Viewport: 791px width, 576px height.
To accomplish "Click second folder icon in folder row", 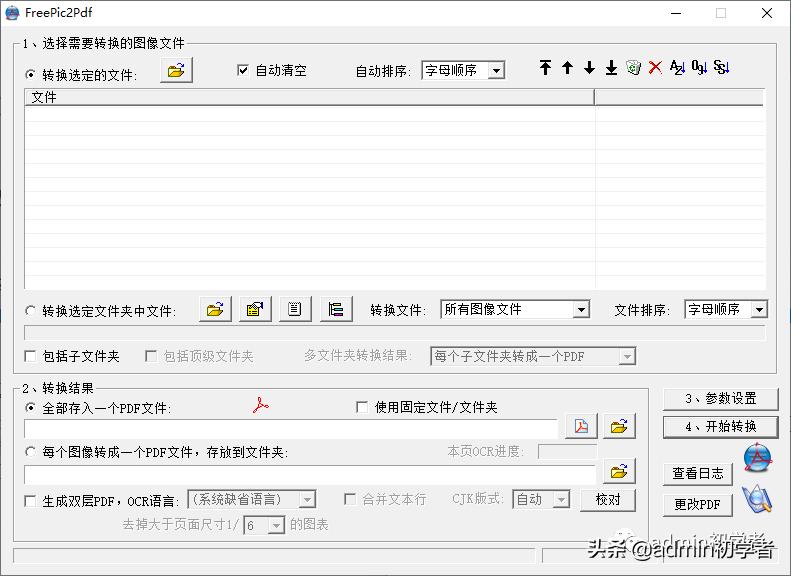I will [255, 309].
